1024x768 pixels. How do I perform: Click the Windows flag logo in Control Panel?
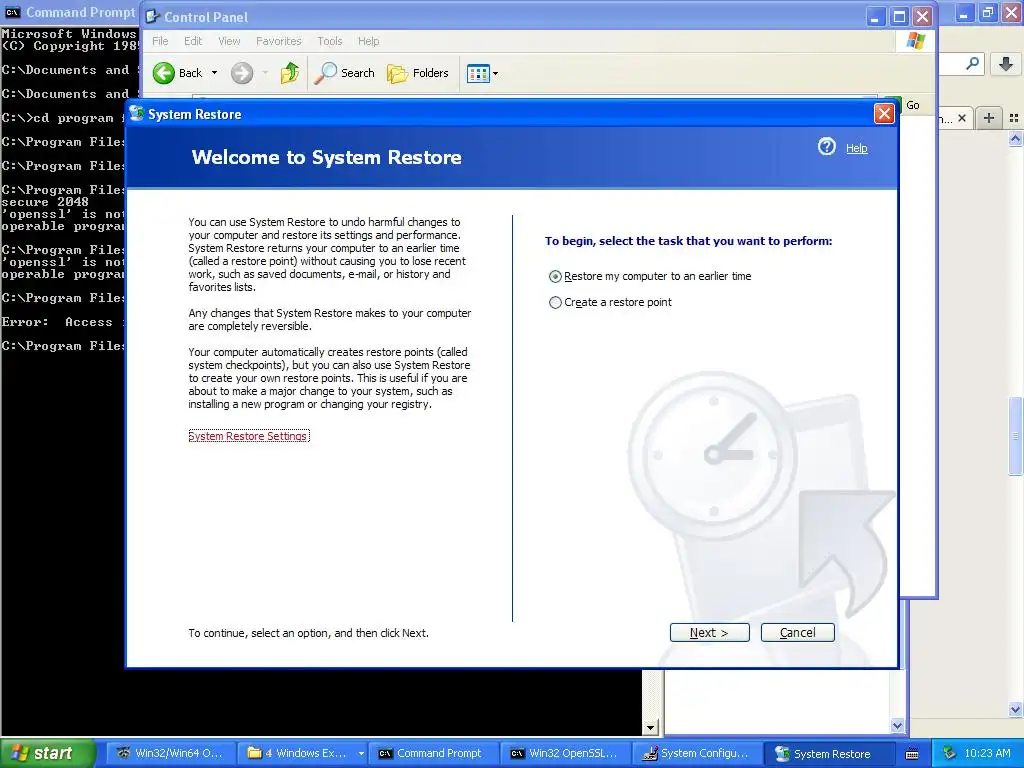pyautogui.click(x=915, y=41)
